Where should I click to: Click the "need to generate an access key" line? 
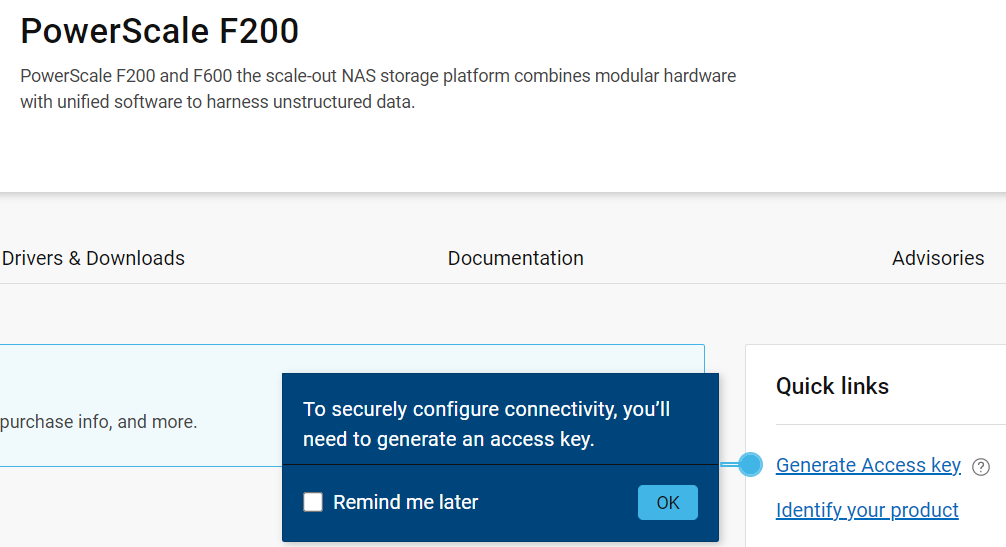448,439
